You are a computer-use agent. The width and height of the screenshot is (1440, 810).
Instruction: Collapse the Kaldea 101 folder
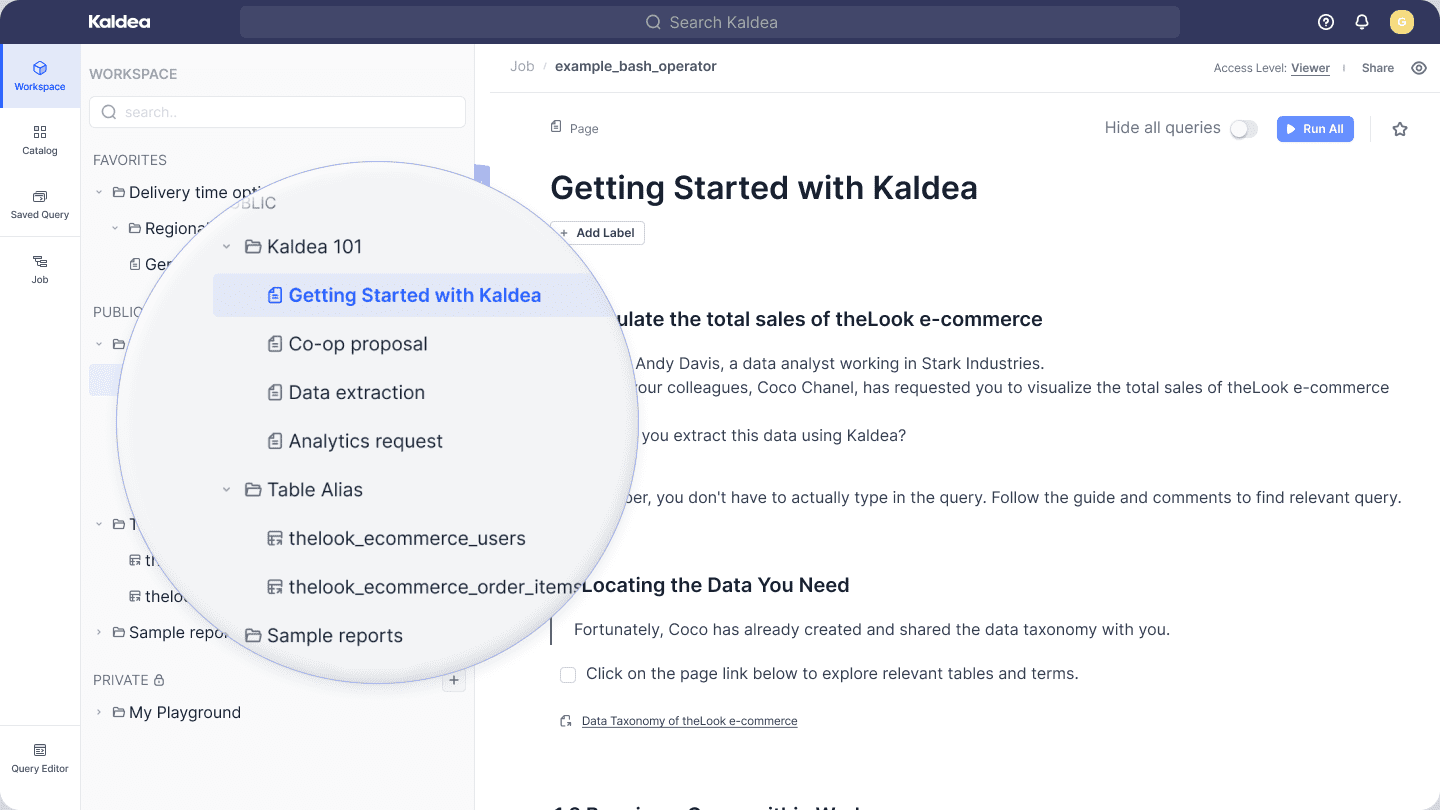click(227, 247)
